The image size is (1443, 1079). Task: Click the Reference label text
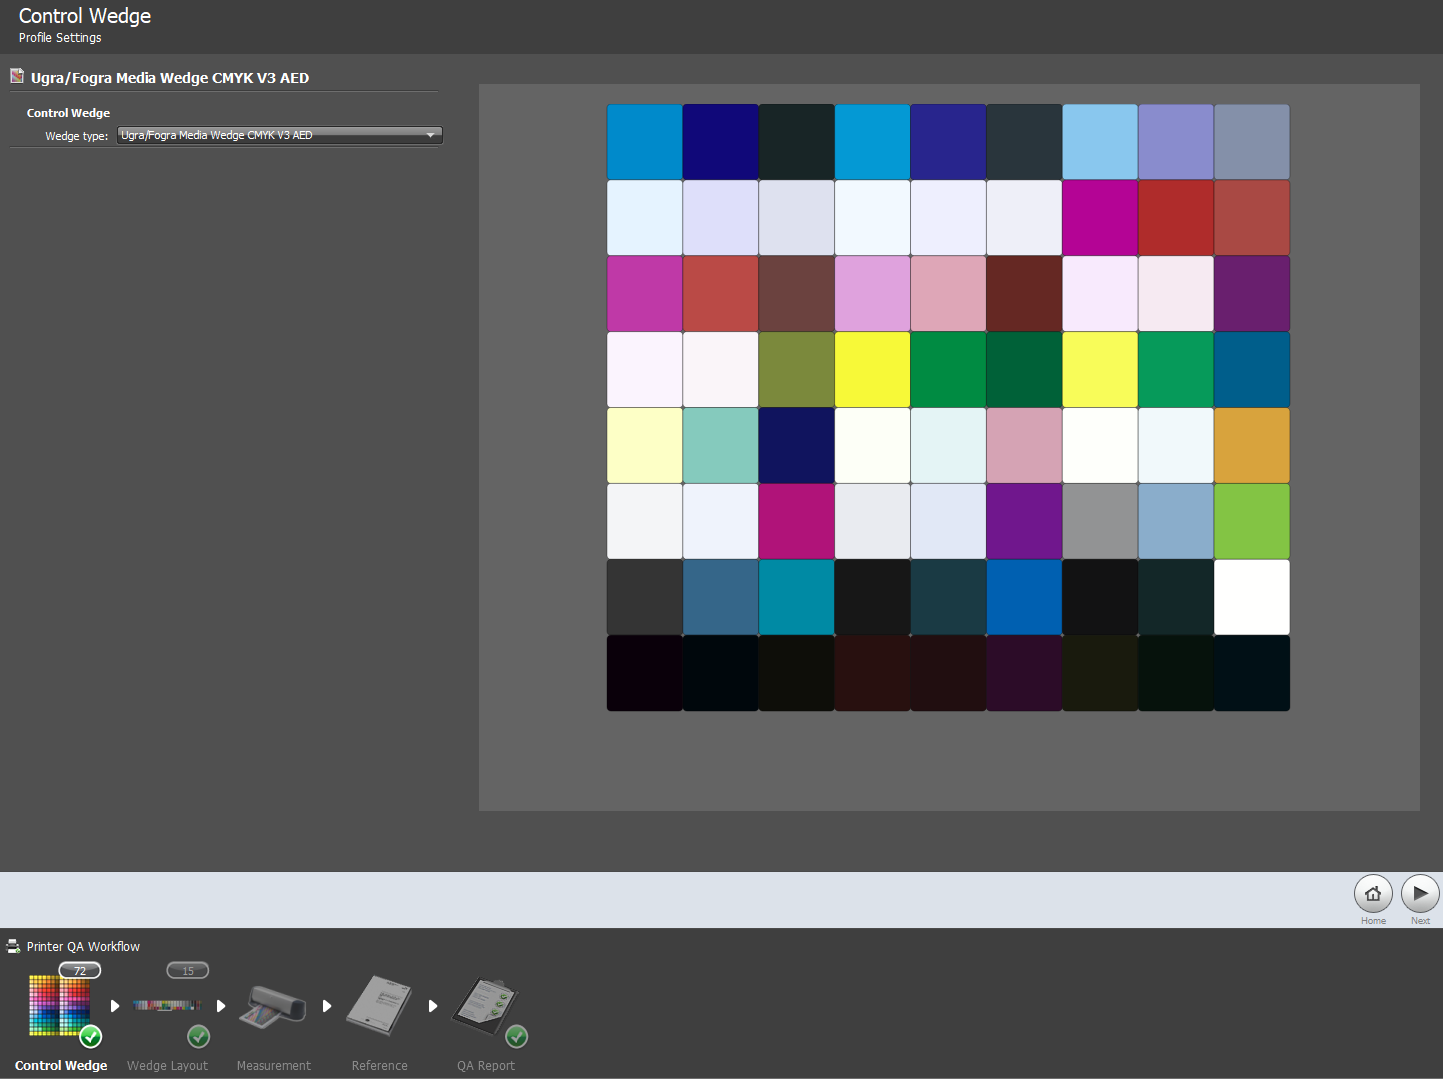379,1066
